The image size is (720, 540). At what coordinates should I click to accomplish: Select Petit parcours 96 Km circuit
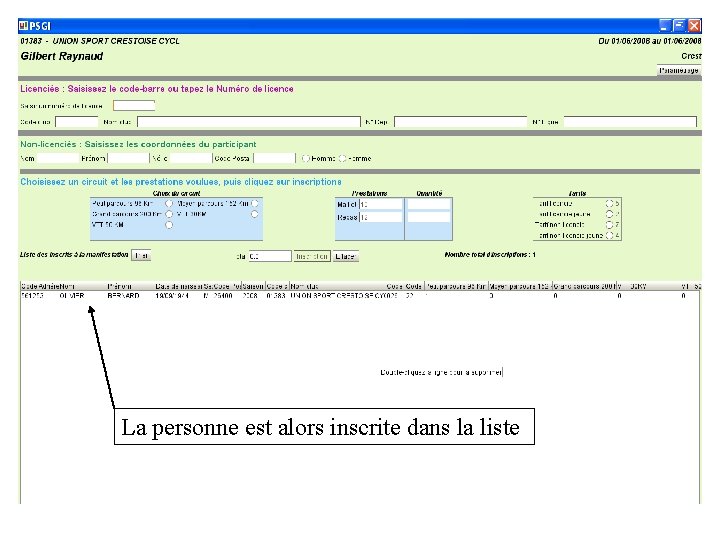169,203
